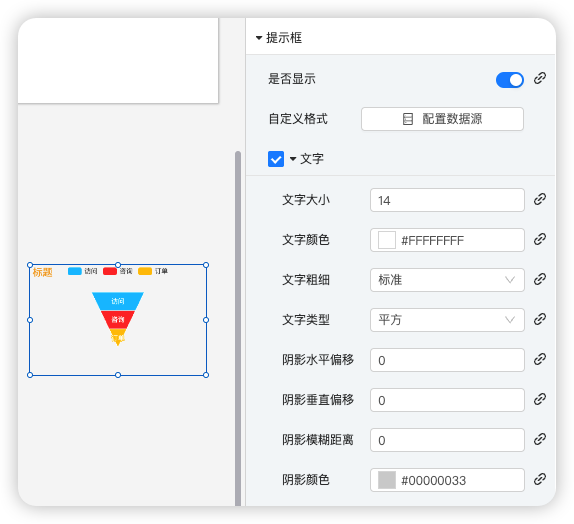Click link icon next to 阴影模糊距离
The width and height of the screenshot is (574, 524).
540,439
